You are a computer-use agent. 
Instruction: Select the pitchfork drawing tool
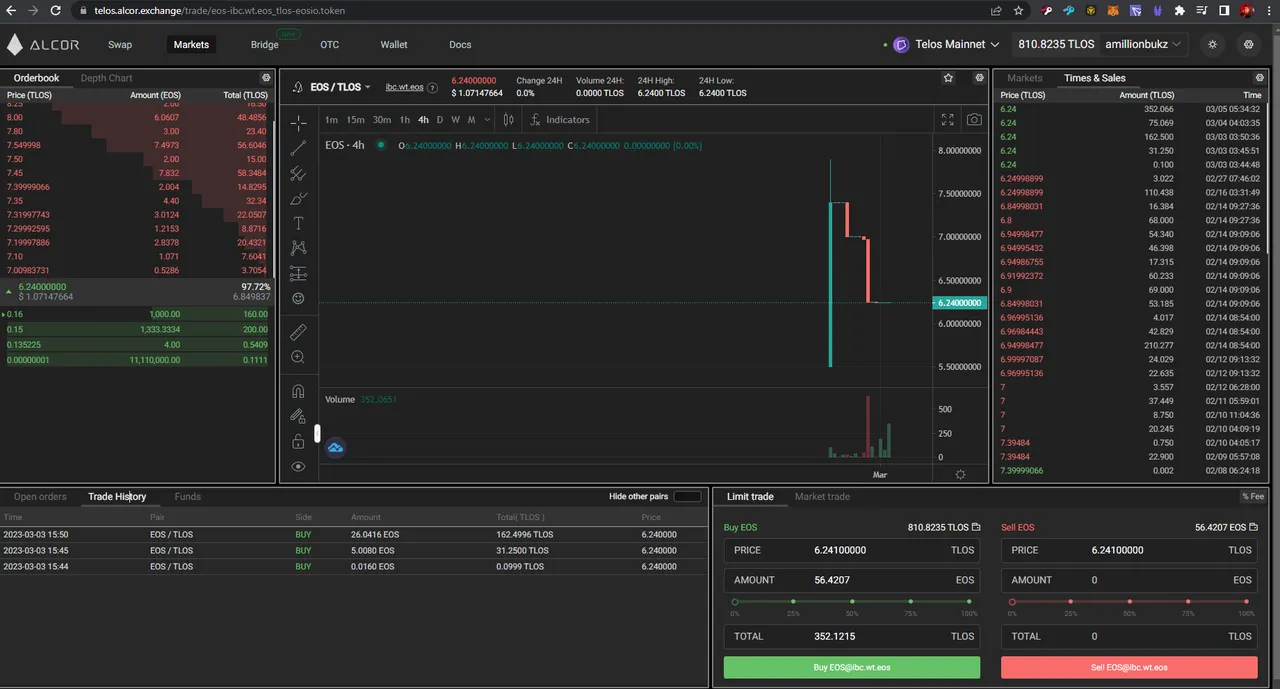(x=298, y=173)
